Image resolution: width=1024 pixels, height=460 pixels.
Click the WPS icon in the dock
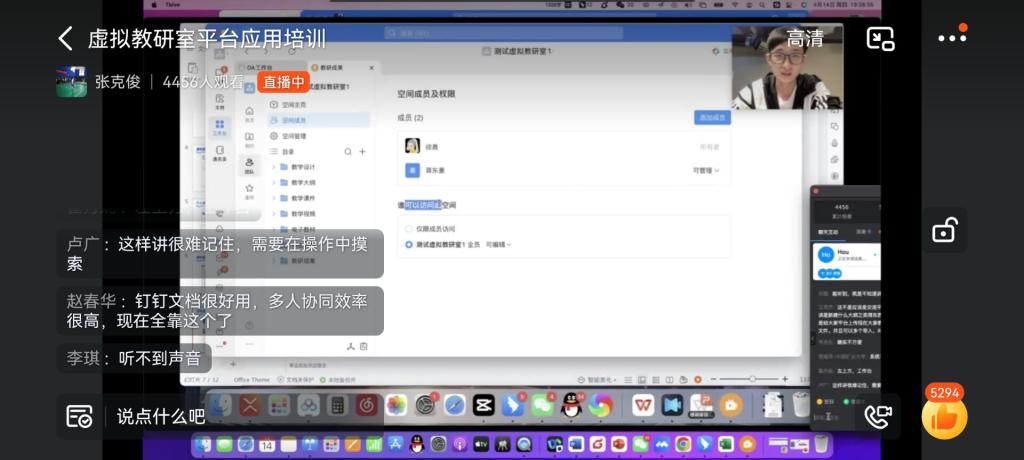[643, 405]
